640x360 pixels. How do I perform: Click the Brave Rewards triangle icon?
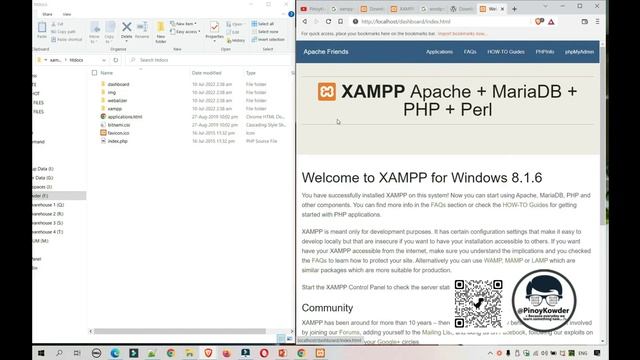tap(551, 22)
